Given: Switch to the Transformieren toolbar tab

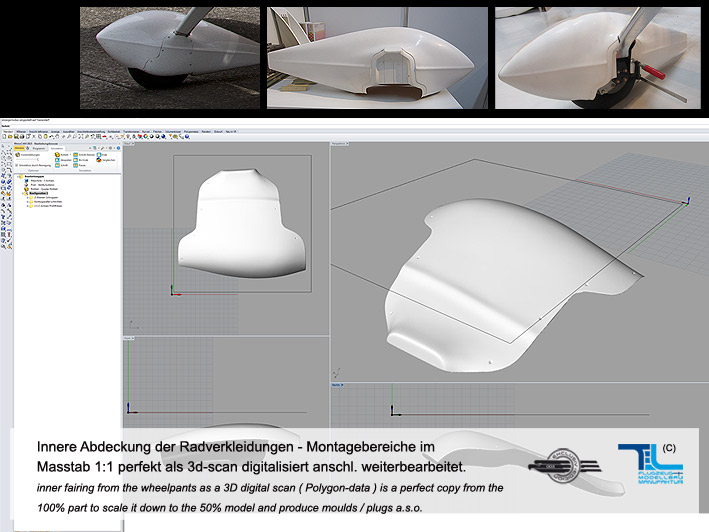Looking at the screenshot, I should point(132,132).
